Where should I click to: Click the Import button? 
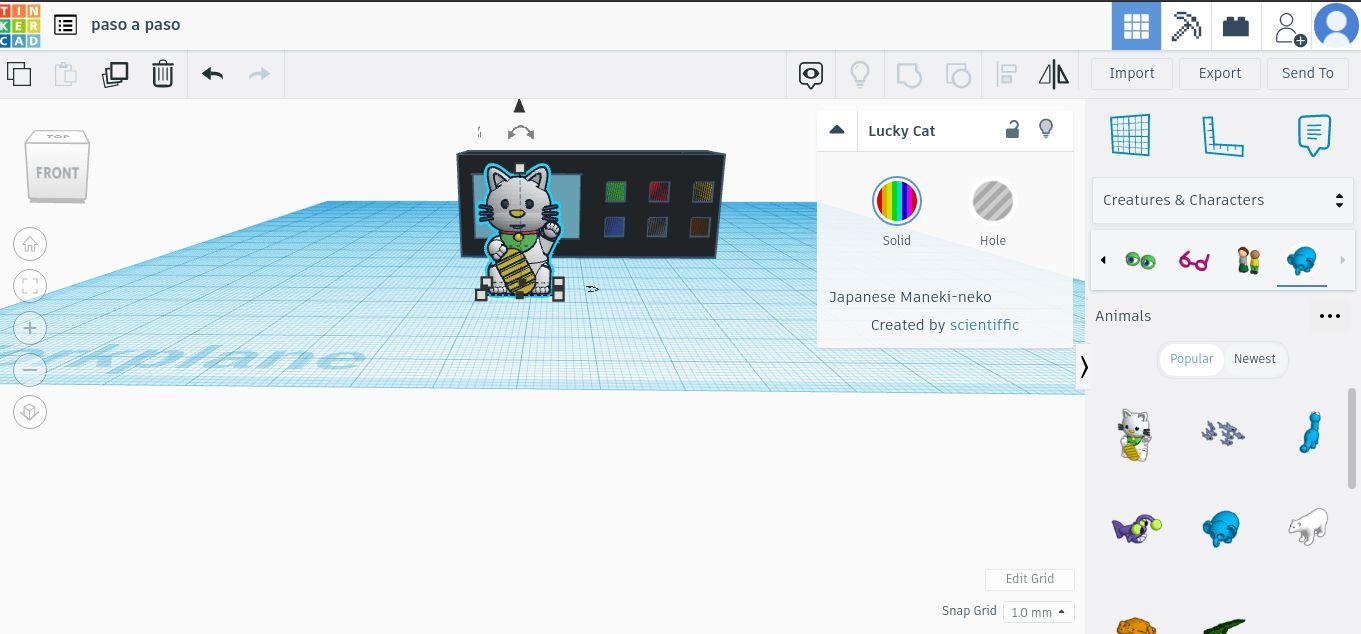[x=1132, y=73]
